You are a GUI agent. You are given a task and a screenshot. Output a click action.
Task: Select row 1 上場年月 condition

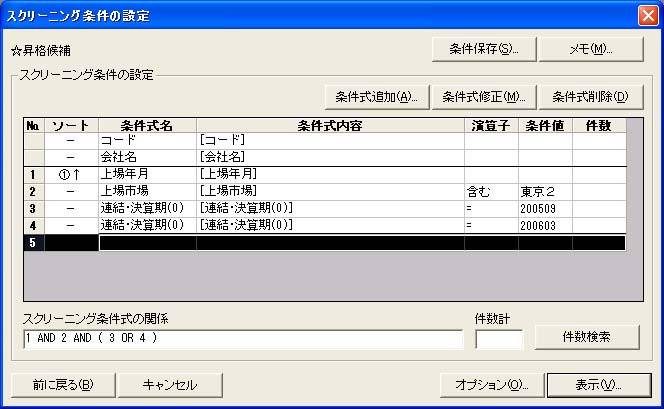pos(147,174)
